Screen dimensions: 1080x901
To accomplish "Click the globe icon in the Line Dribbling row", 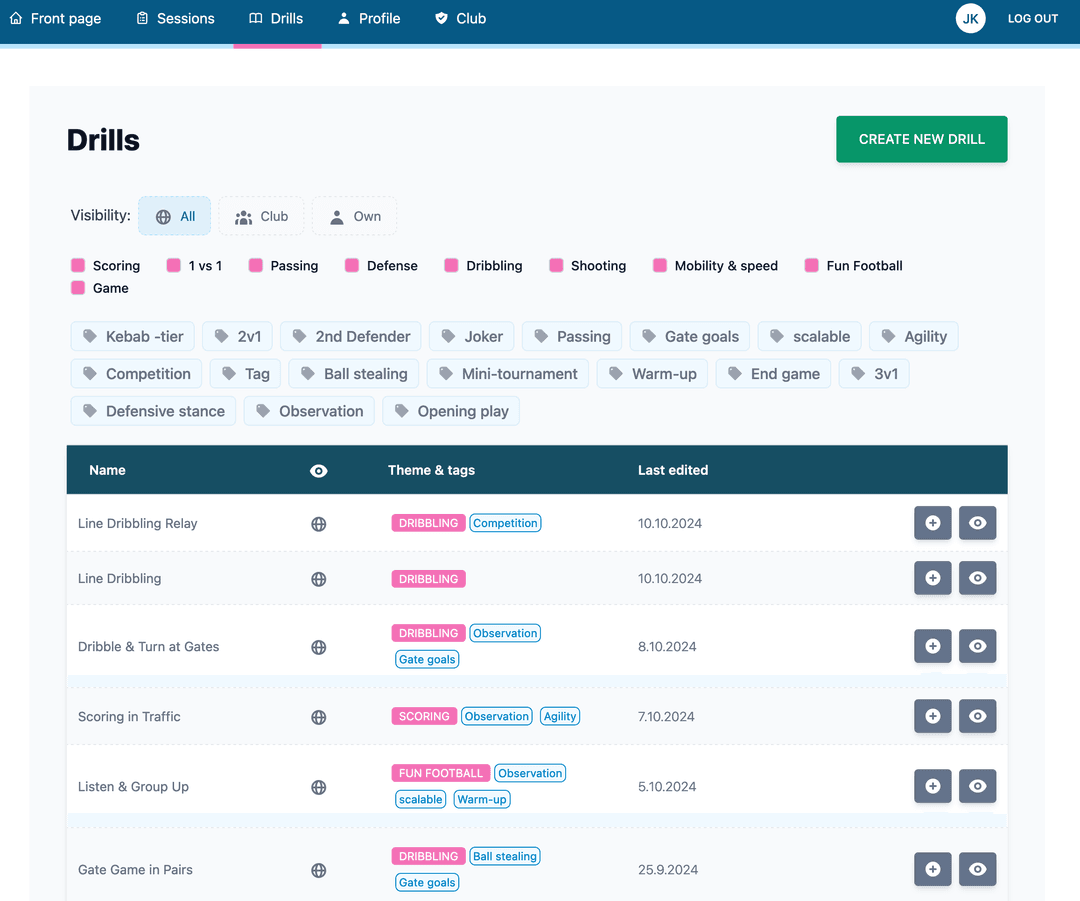I will click(318, 579).
